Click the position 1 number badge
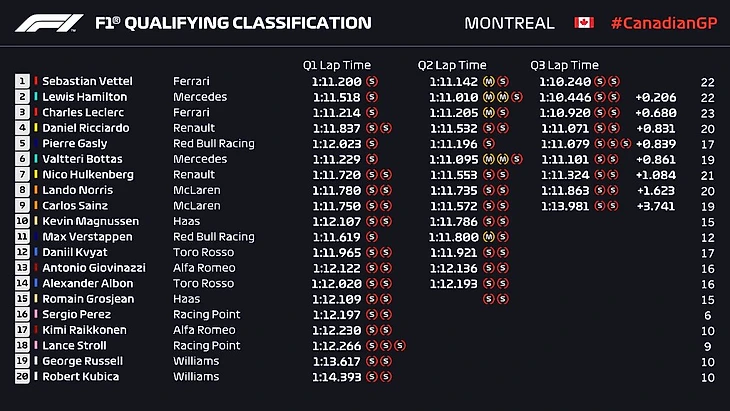Screen dimensions: 730x411 click(22, 81)
